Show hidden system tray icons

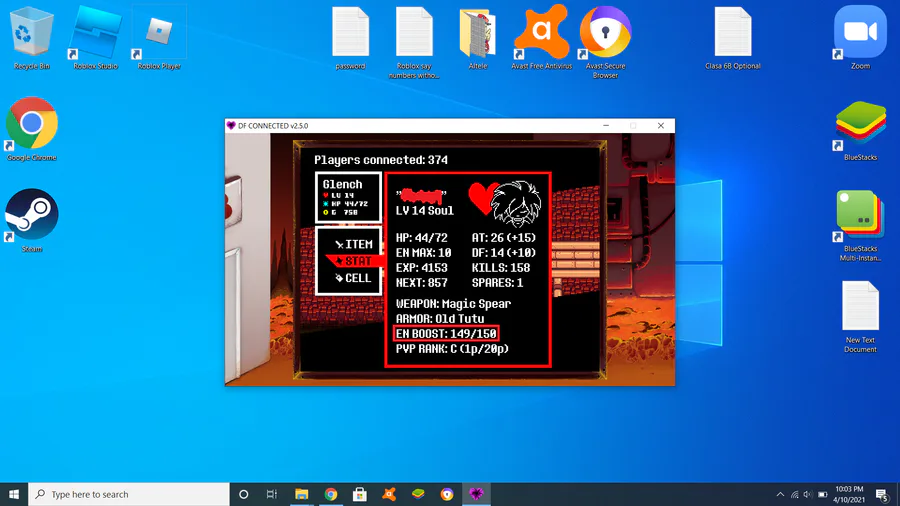click(780, 494)
